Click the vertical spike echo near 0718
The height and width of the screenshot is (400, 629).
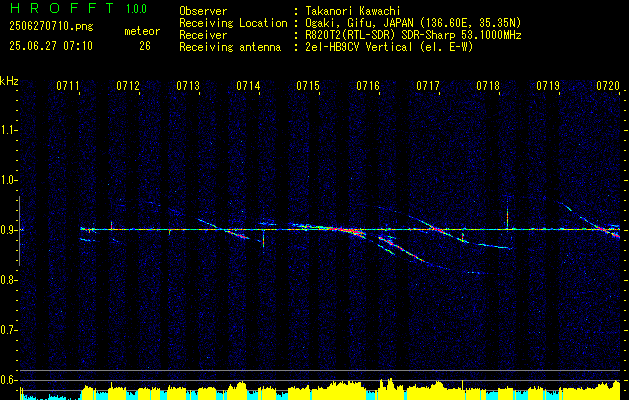(x=507, y=214)
